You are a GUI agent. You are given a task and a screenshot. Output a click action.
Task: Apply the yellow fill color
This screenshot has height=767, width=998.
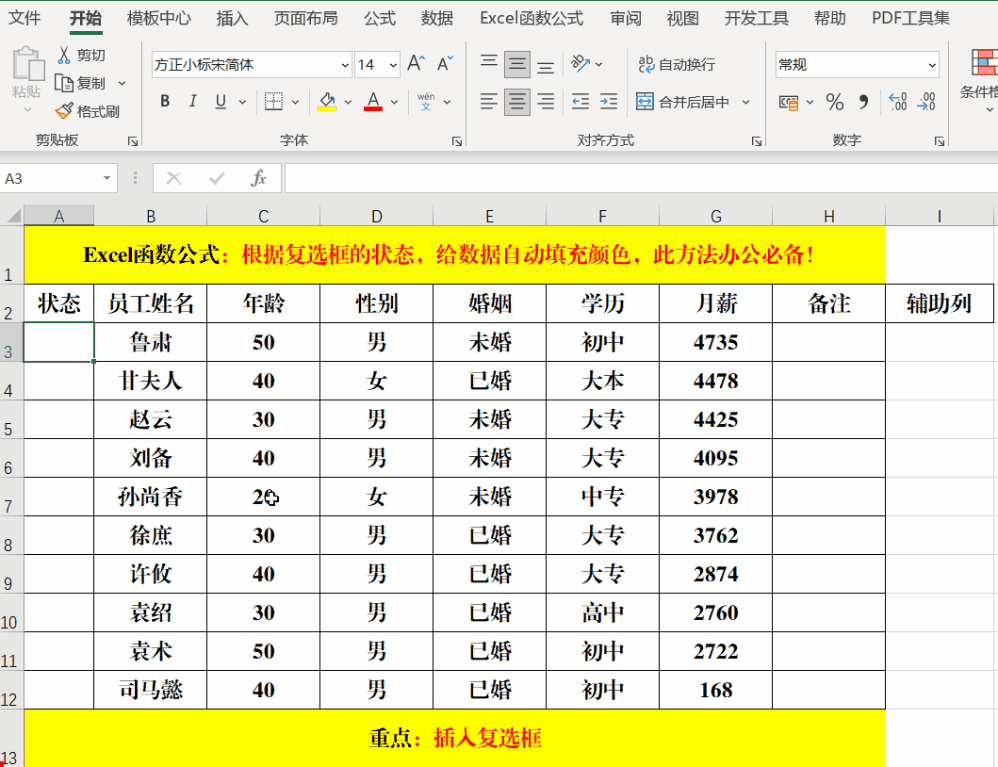click(327, 101)
